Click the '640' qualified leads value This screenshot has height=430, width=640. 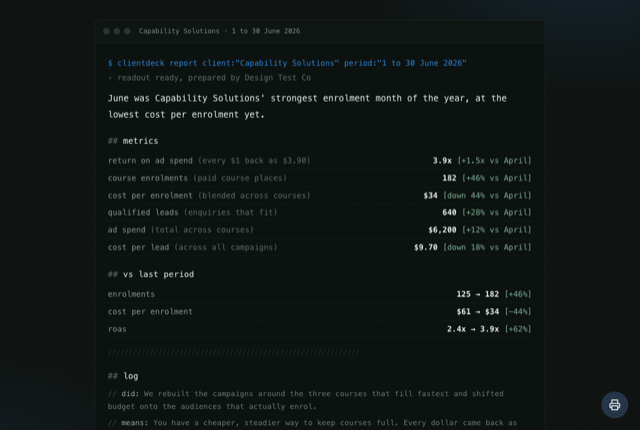(449, 213)
